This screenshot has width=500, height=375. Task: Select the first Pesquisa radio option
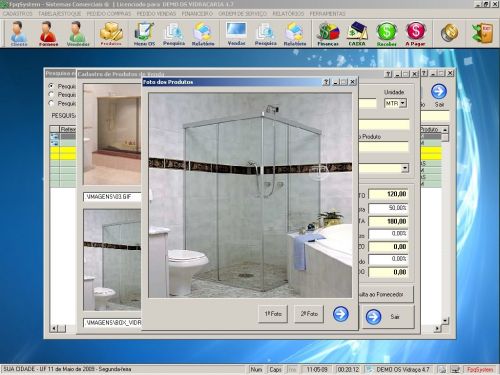point(51,86)
